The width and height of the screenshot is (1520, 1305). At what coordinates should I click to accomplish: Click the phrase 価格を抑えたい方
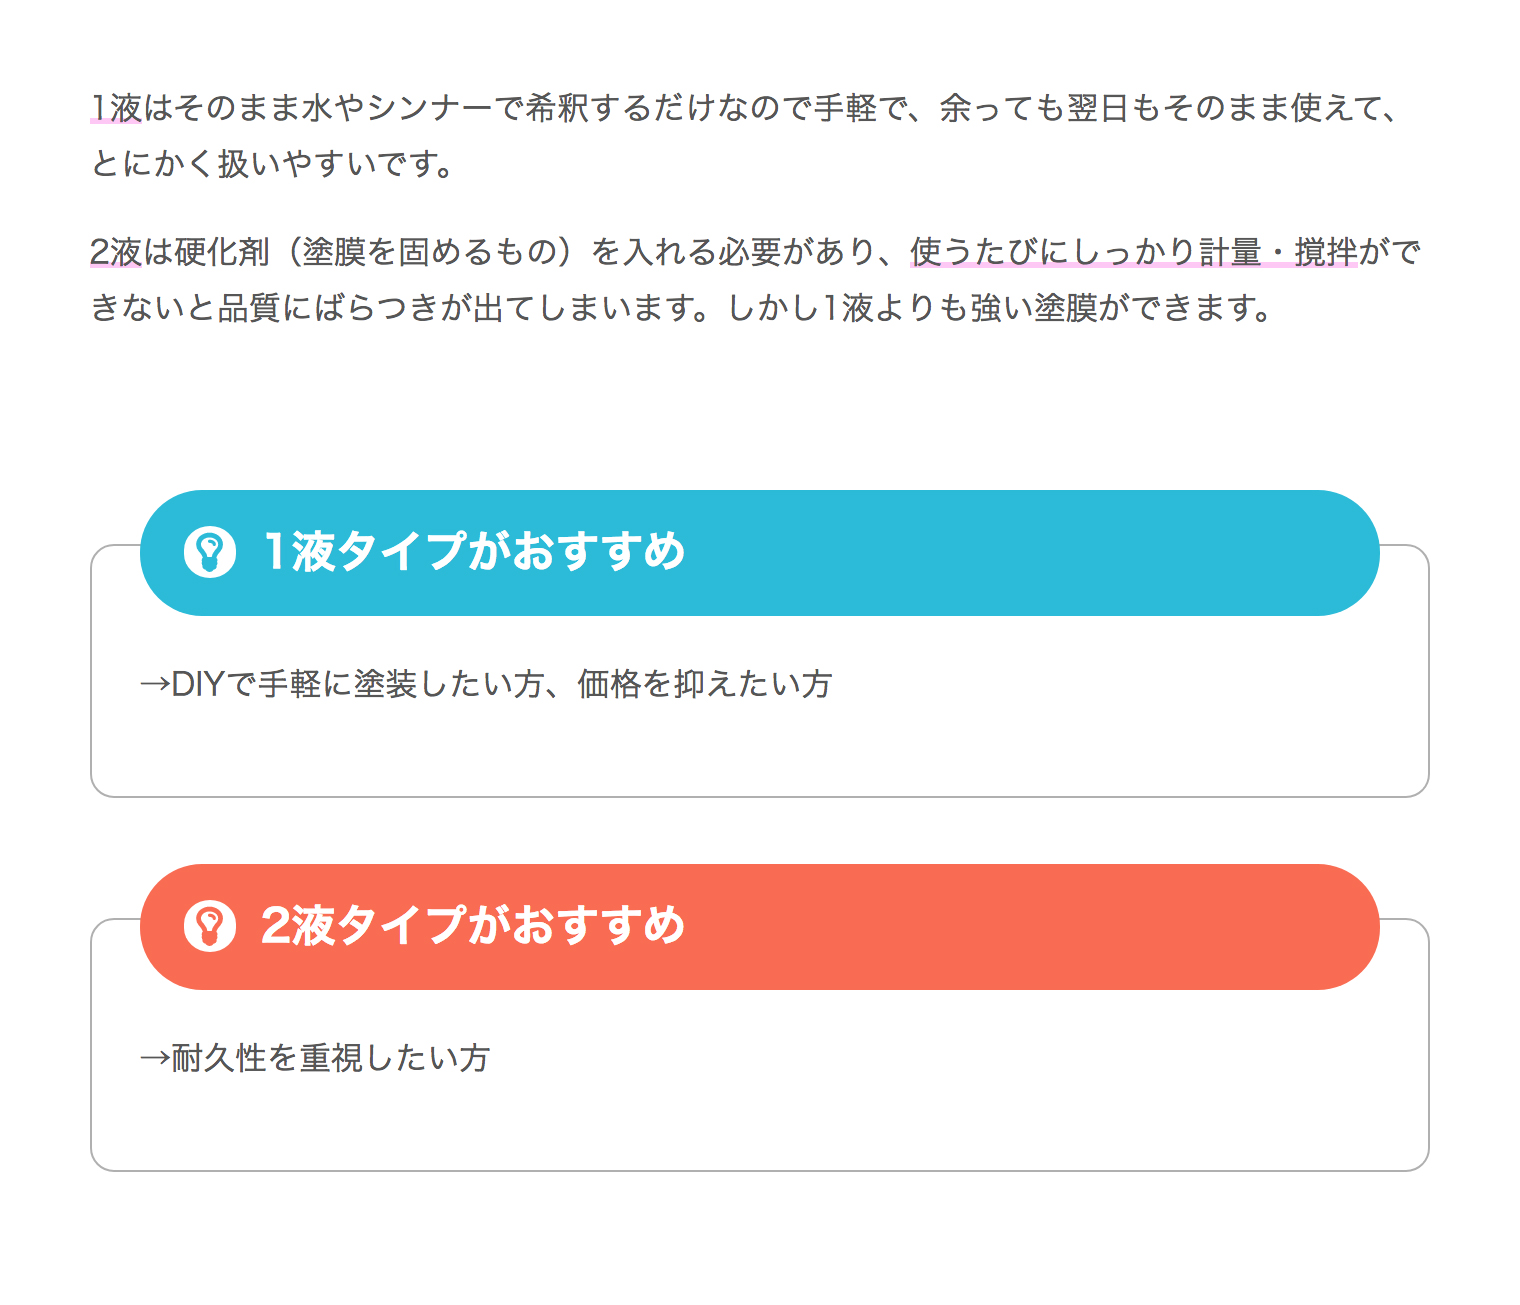click(705, 684)
